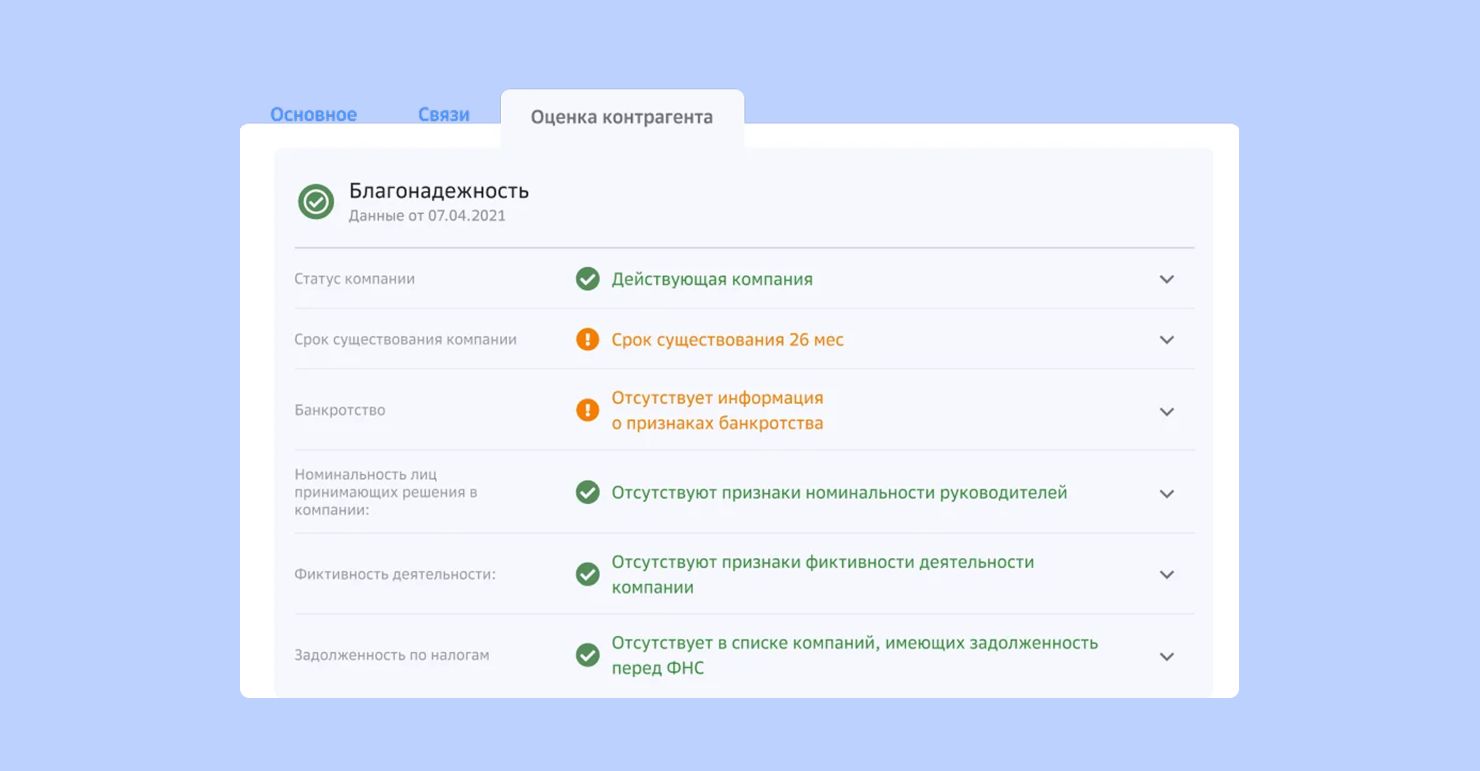Click the Задолженность по налогам label

tap(391, 656)
